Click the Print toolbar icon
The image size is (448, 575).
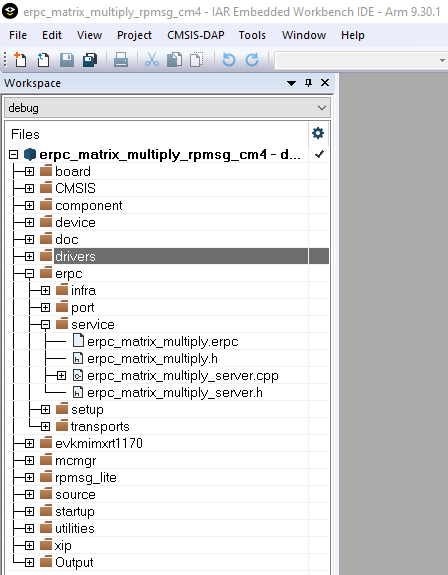pyautogui.click(x=121, y=60)
